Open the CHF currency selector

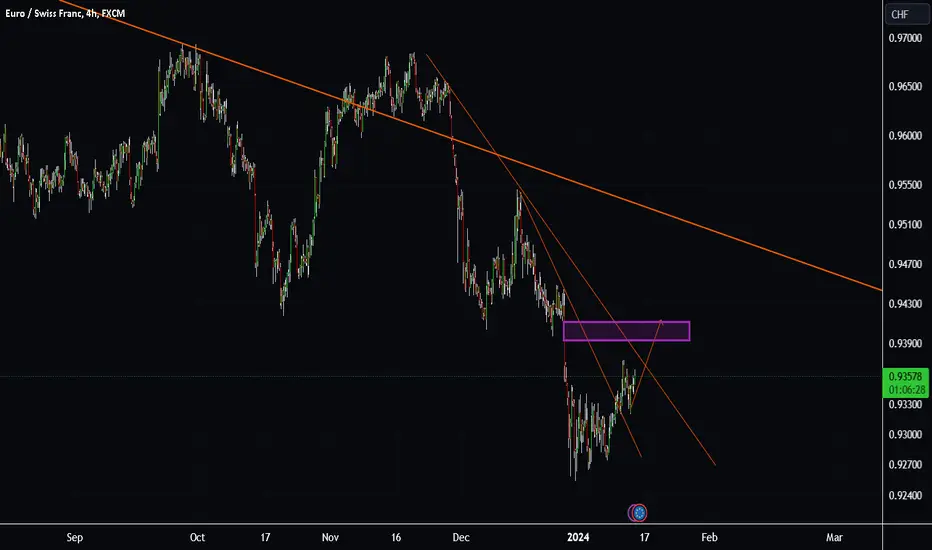[907, 14]
